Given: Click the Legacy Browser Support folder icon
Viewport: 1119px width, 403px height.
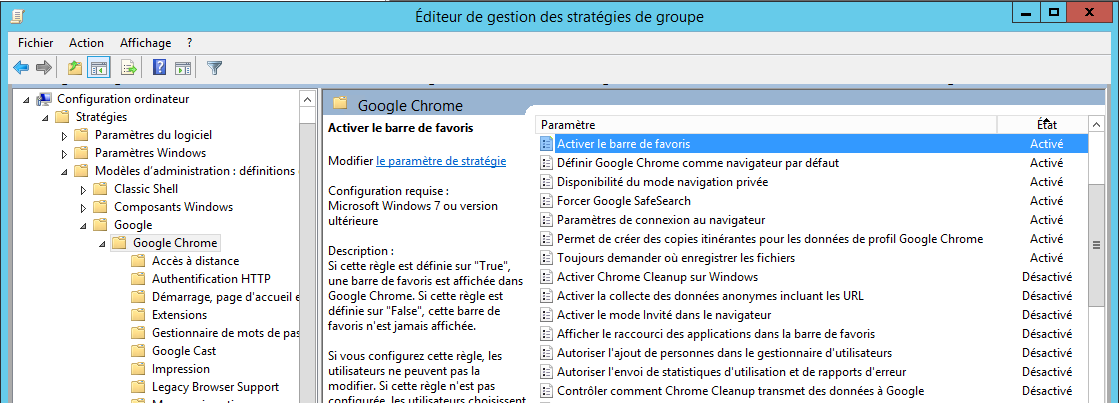Looking at the screenshot, I should (139, 387).
